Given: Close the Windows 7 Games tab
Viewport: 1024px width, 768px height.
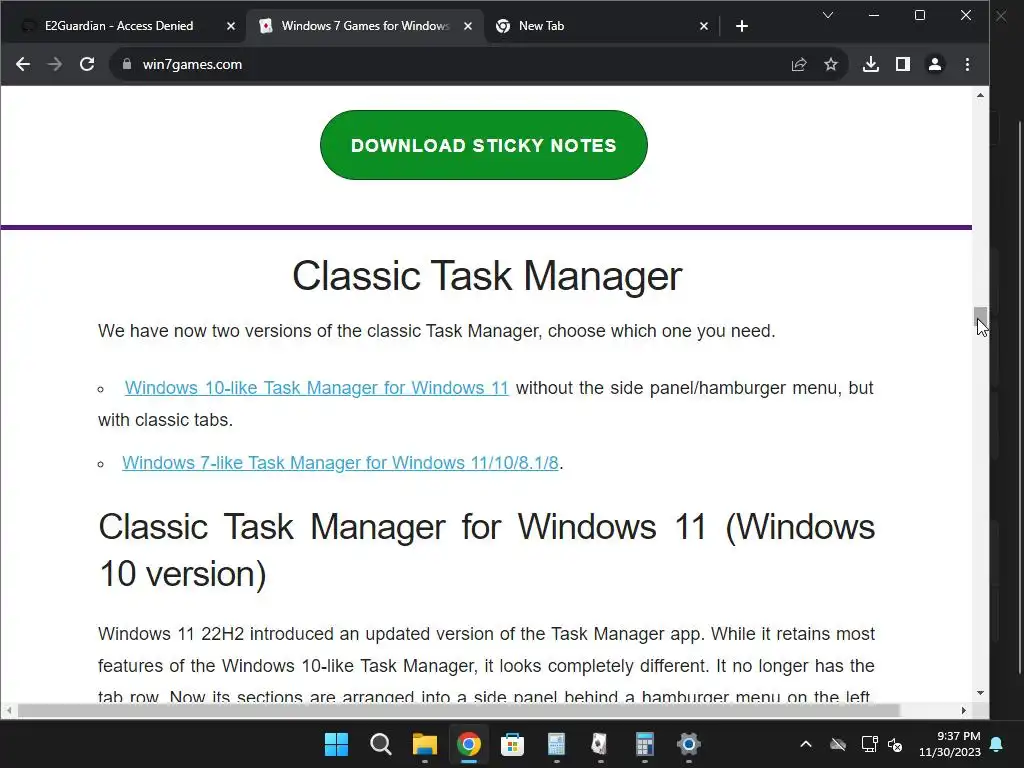Looking at the screenshot, I should (x=468, y=26).
